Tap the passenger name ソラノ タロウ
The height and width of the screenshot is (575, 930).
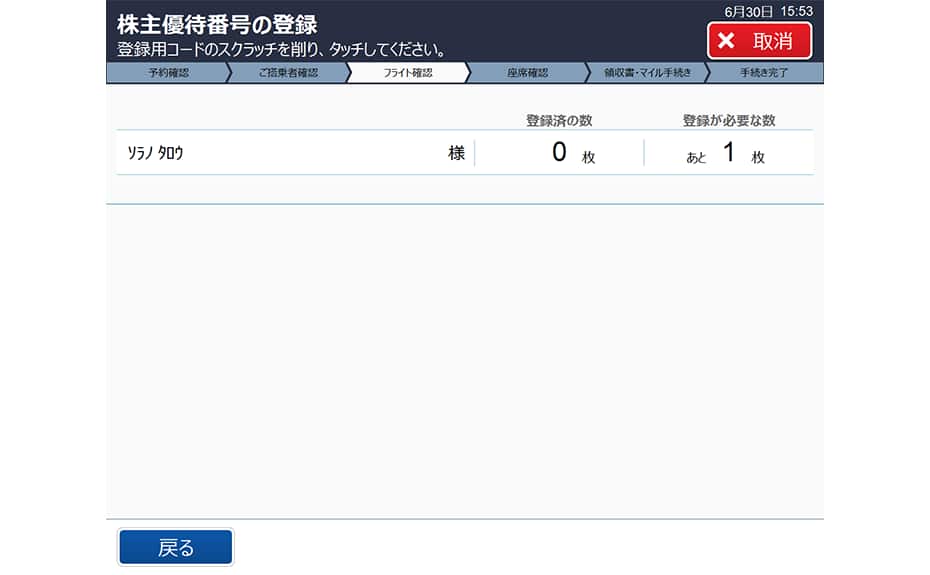pos(156,153)
